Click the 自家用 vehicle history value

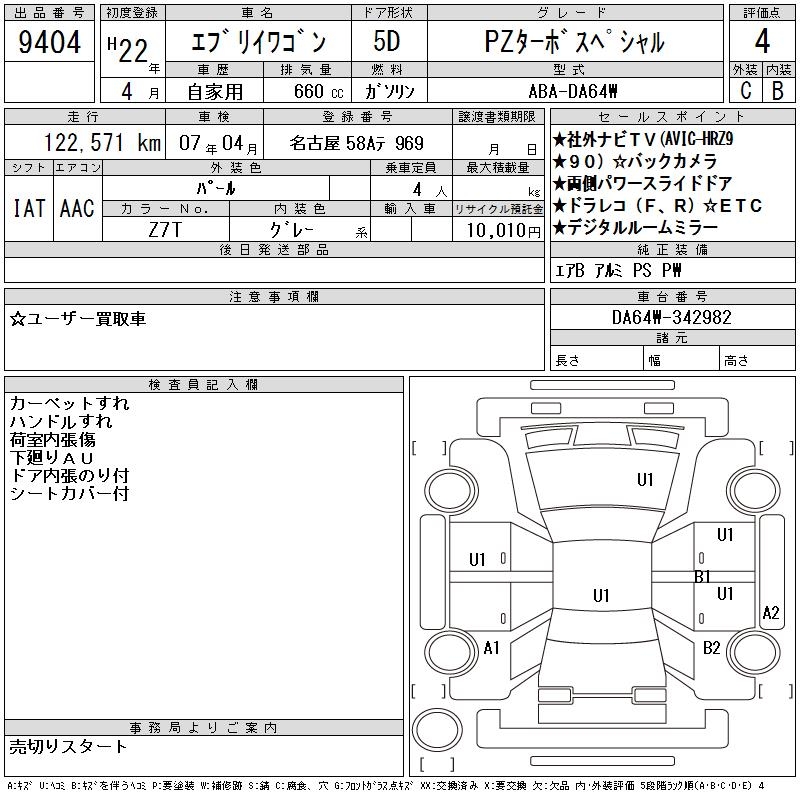click(215, 91)
